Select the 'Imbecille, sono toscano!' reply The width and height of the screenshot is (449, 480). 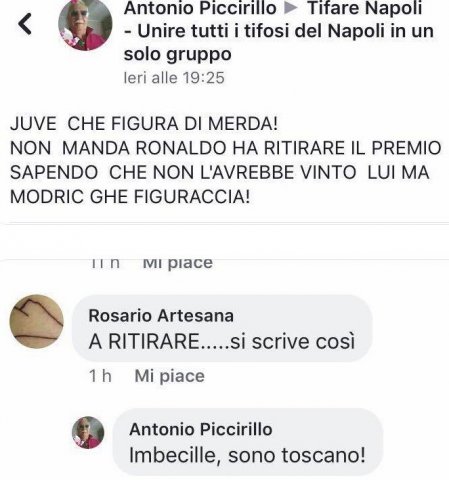(x=247, y=455)
